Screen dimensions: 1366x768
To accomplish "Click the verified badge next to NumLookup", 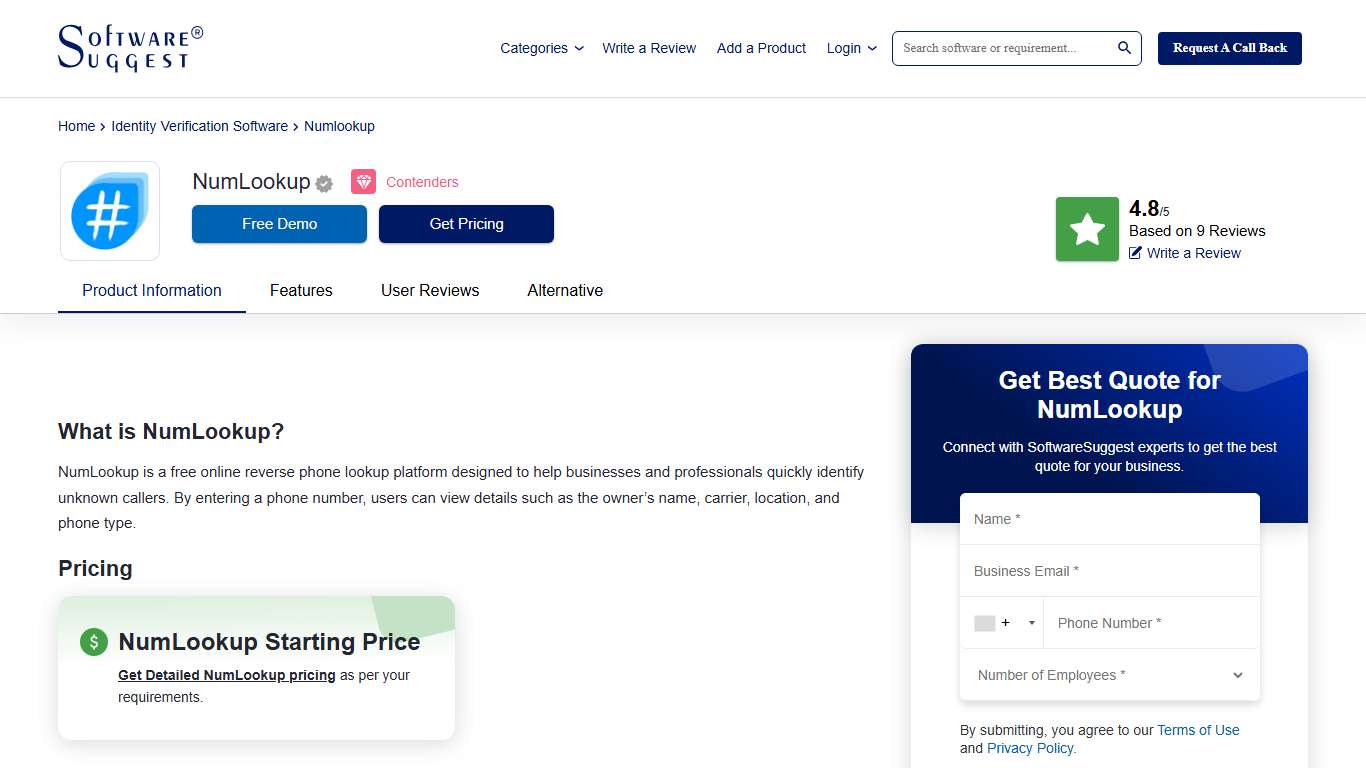I will (323, 183).
